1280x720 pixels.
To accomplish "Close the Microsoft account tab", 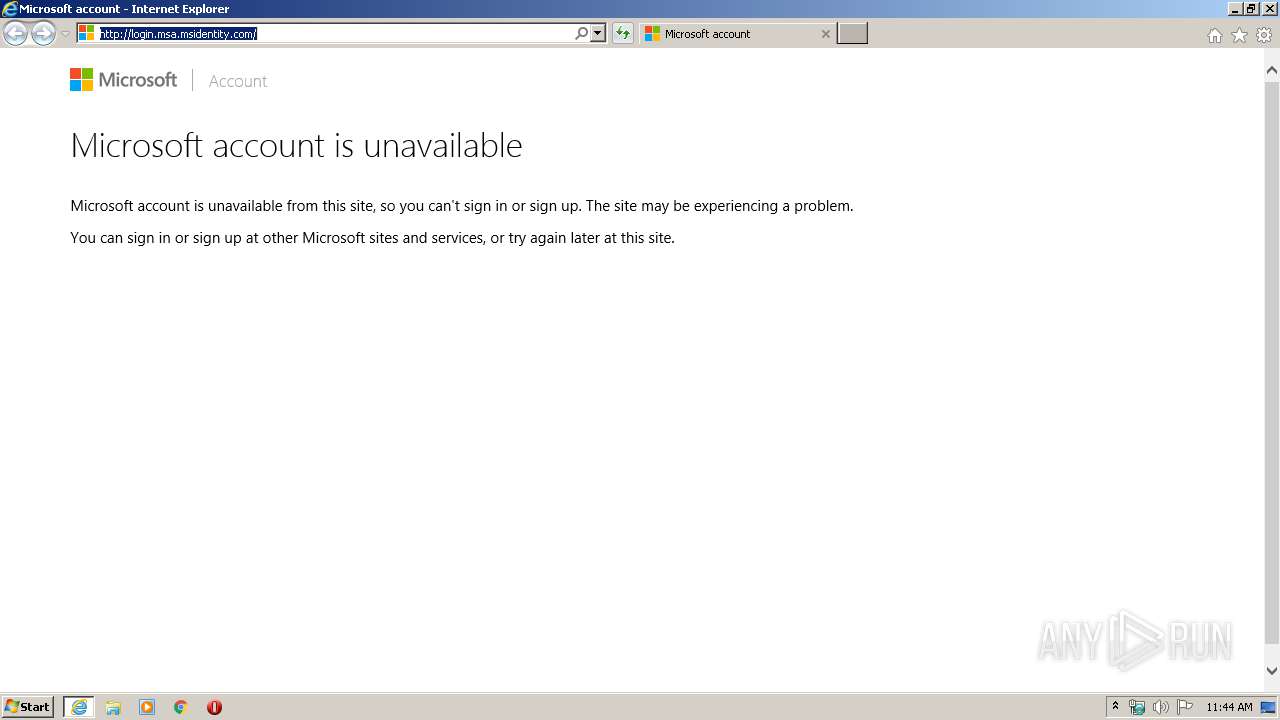I will pos(825,34).
